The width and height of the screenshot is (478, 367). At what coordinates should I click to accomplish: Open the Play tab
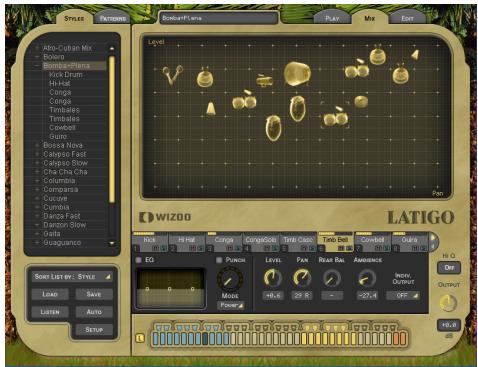tap(332, 19)
